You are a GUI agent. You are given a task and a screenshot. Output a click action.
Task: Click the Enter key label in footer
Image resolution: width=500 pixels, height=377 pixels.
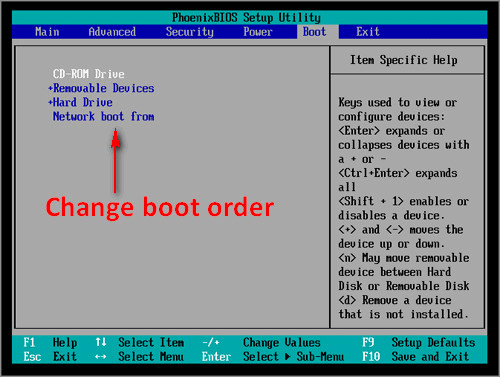click(216, 357)
